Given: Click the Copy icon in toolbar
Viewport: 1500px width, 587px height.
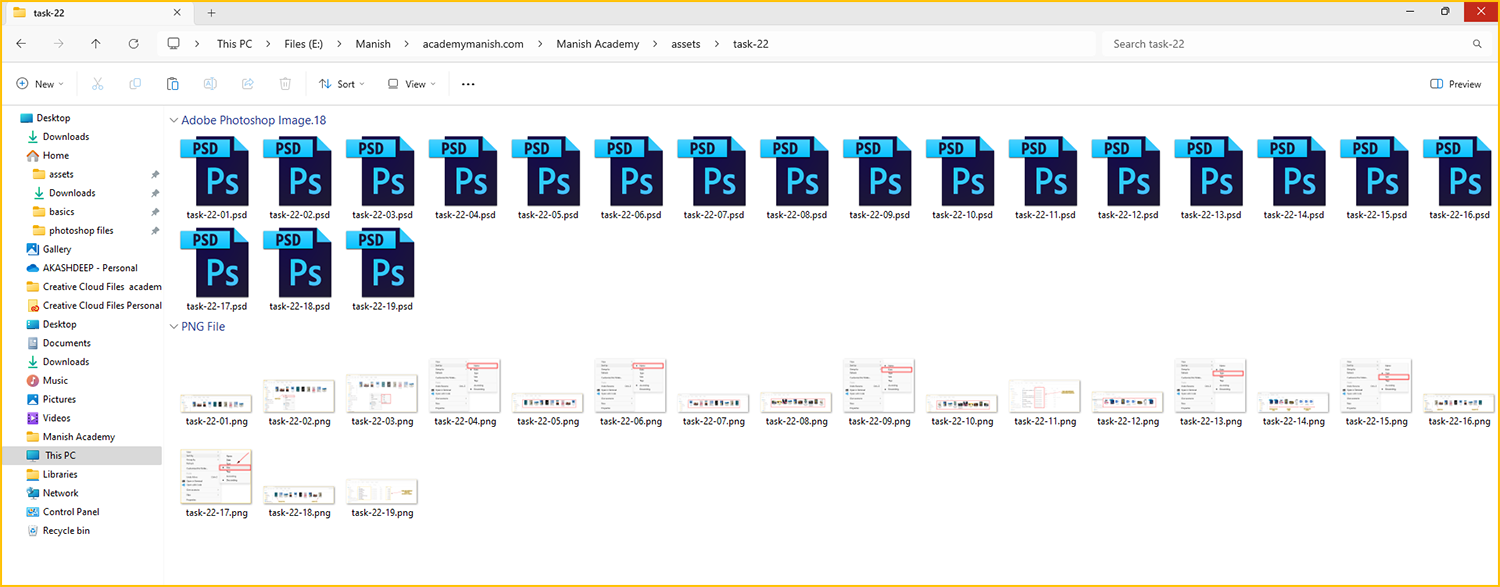Looking at the screenshot, I should (135, 84).
